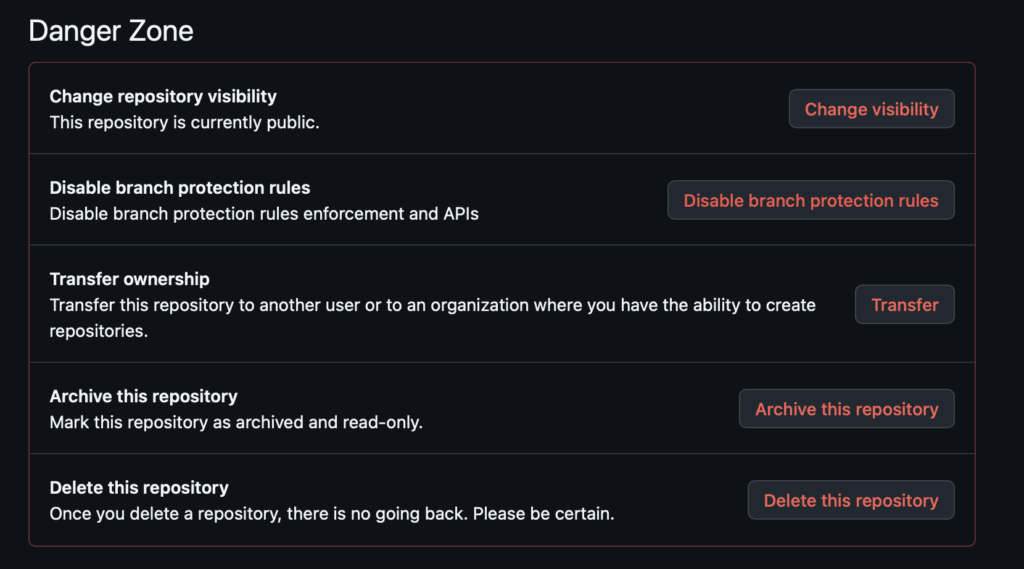Click the 'This repository is currently public' text
The width and height of the screenshot is (1024, 569).
point(185,122)
